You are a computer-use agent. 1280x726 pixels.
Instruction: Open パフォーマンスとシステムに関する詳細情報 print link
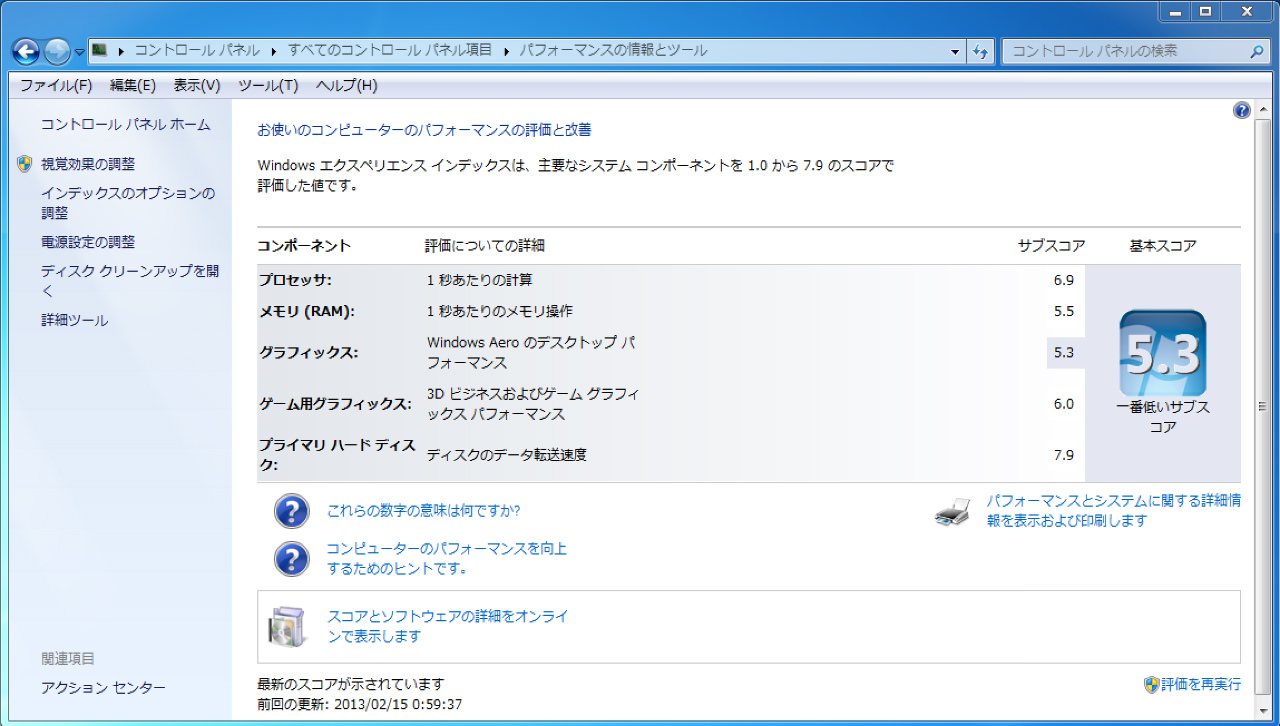[x=1114, y=511]
